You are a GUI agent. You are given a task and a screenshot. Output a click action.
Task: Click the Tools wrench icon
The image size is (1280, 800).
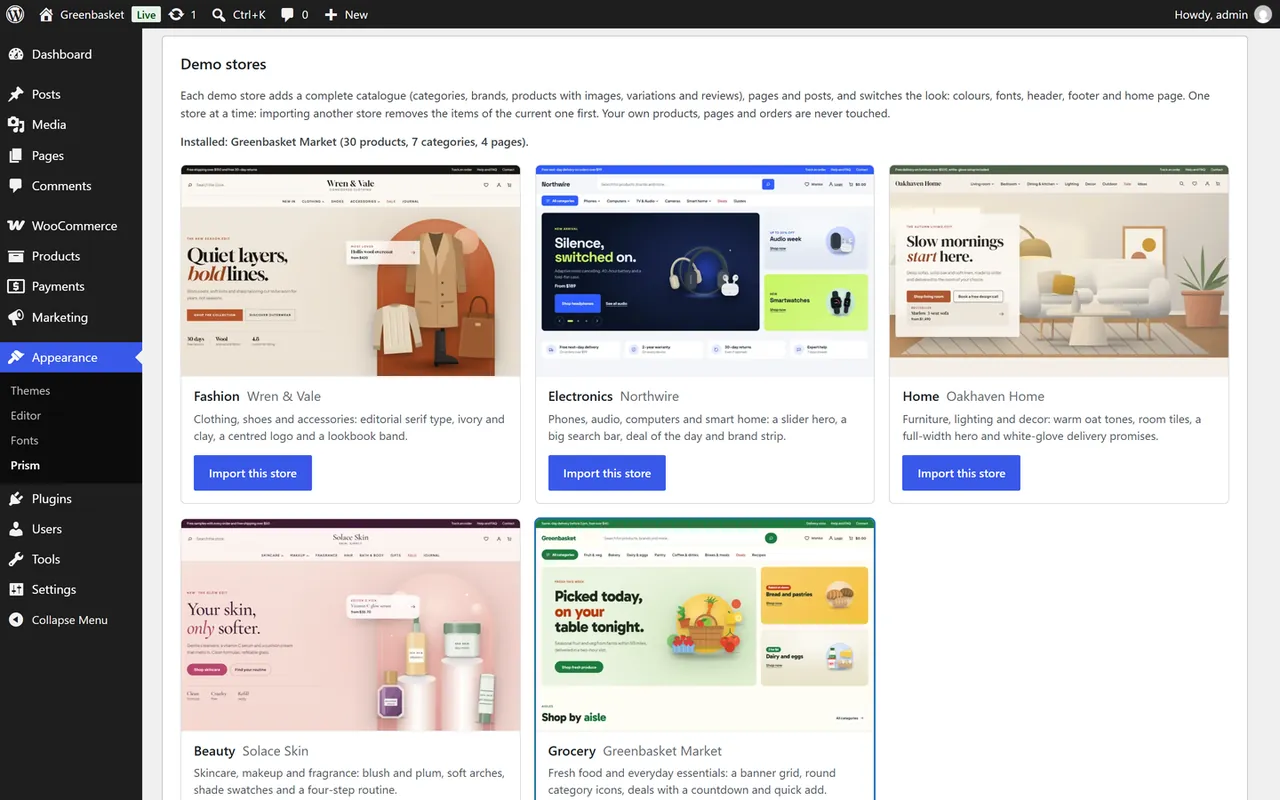16,559
